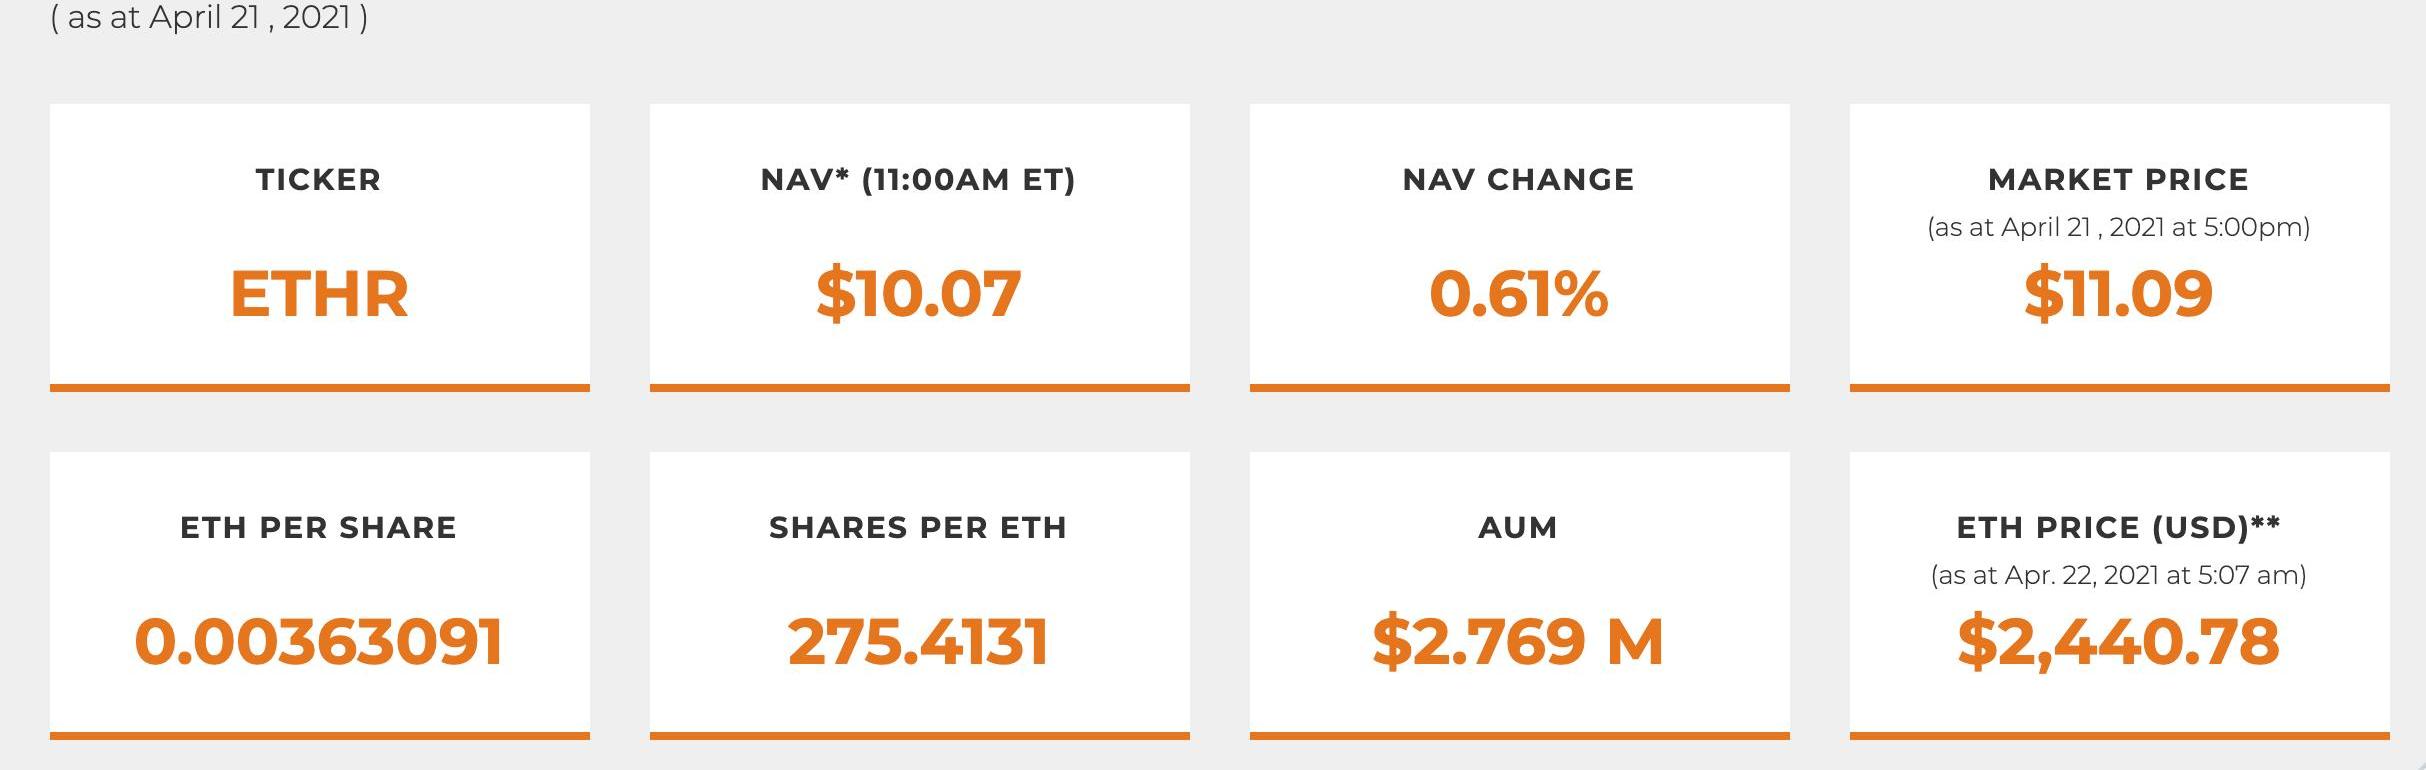Click the Apr. 22 5:07 am timestamp

(2118, 576)
